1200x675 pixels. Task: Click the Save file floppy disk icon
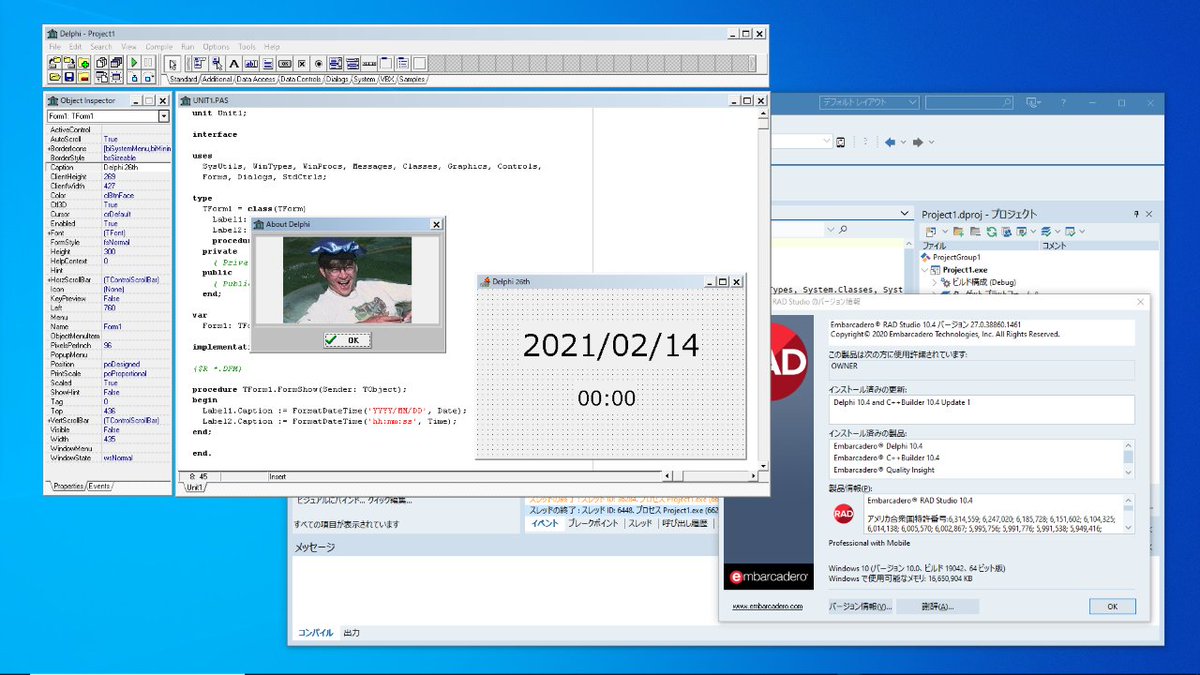pos(69,77)
